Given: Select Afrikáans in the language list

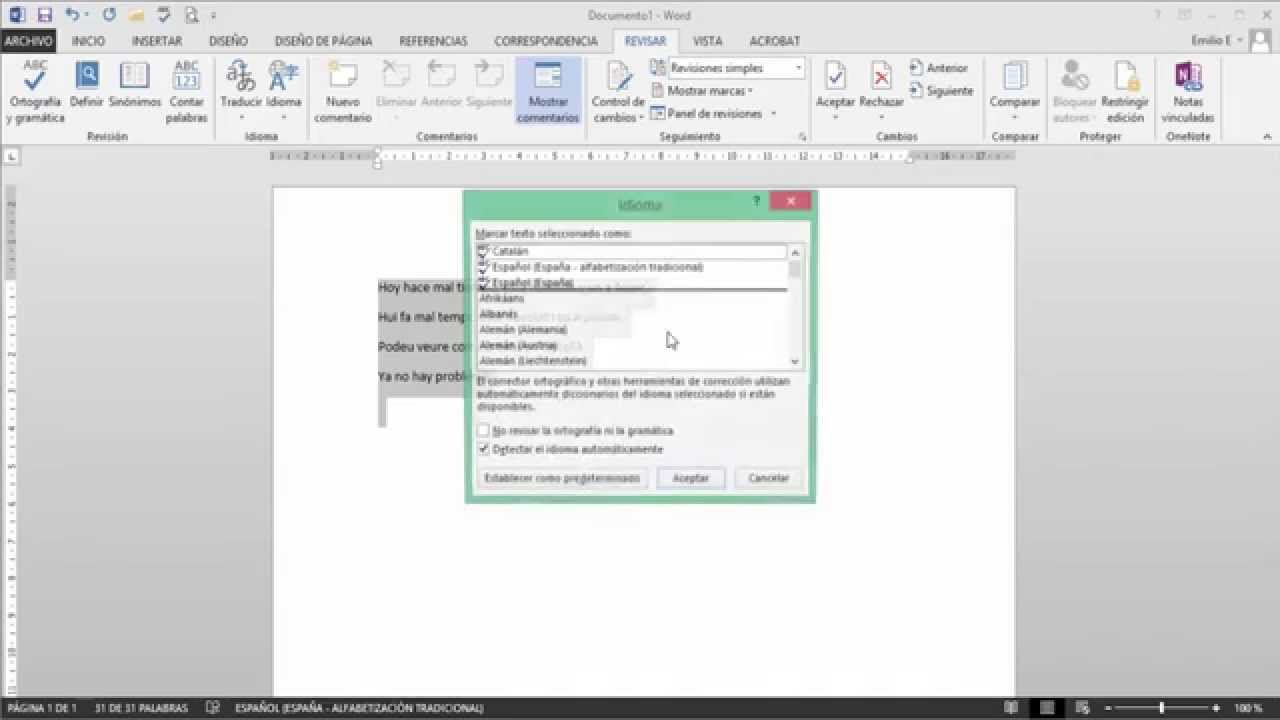Looking at the screenshot, I should point(632,298).
